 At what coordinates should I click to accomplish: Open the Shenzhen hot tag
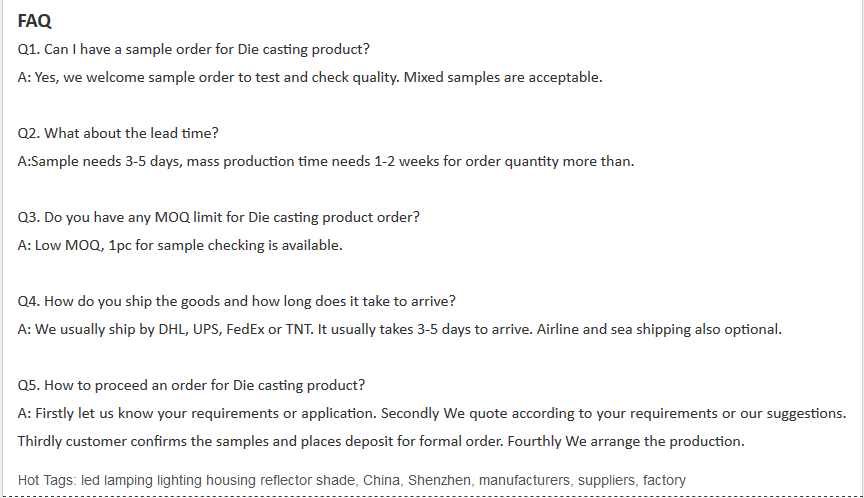tap(439, 480)
